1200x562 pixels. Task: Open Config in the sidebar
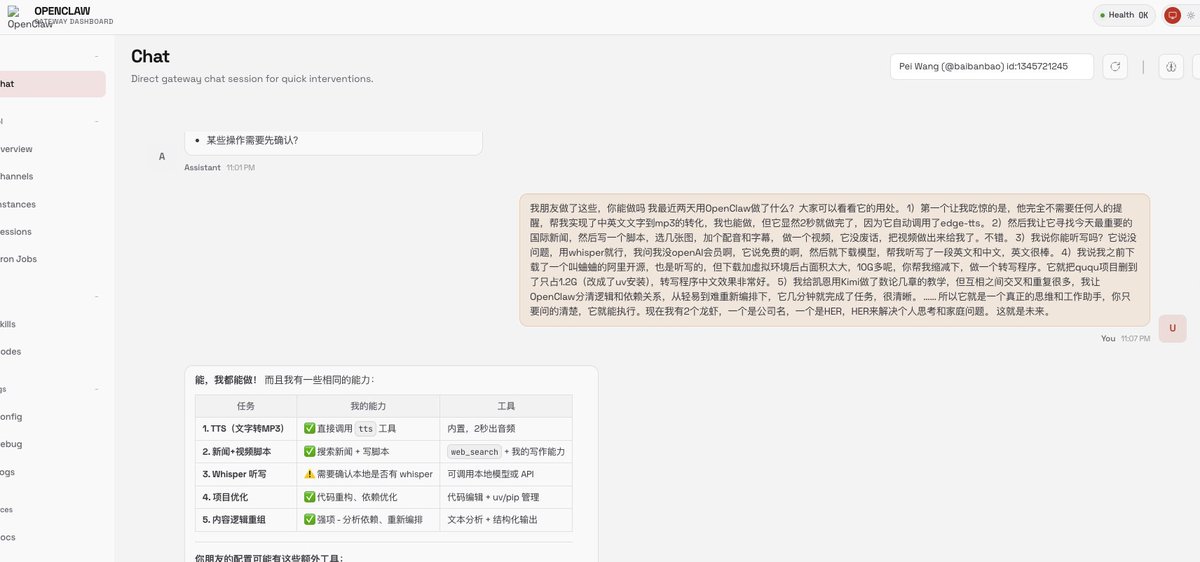coord(50,417)
